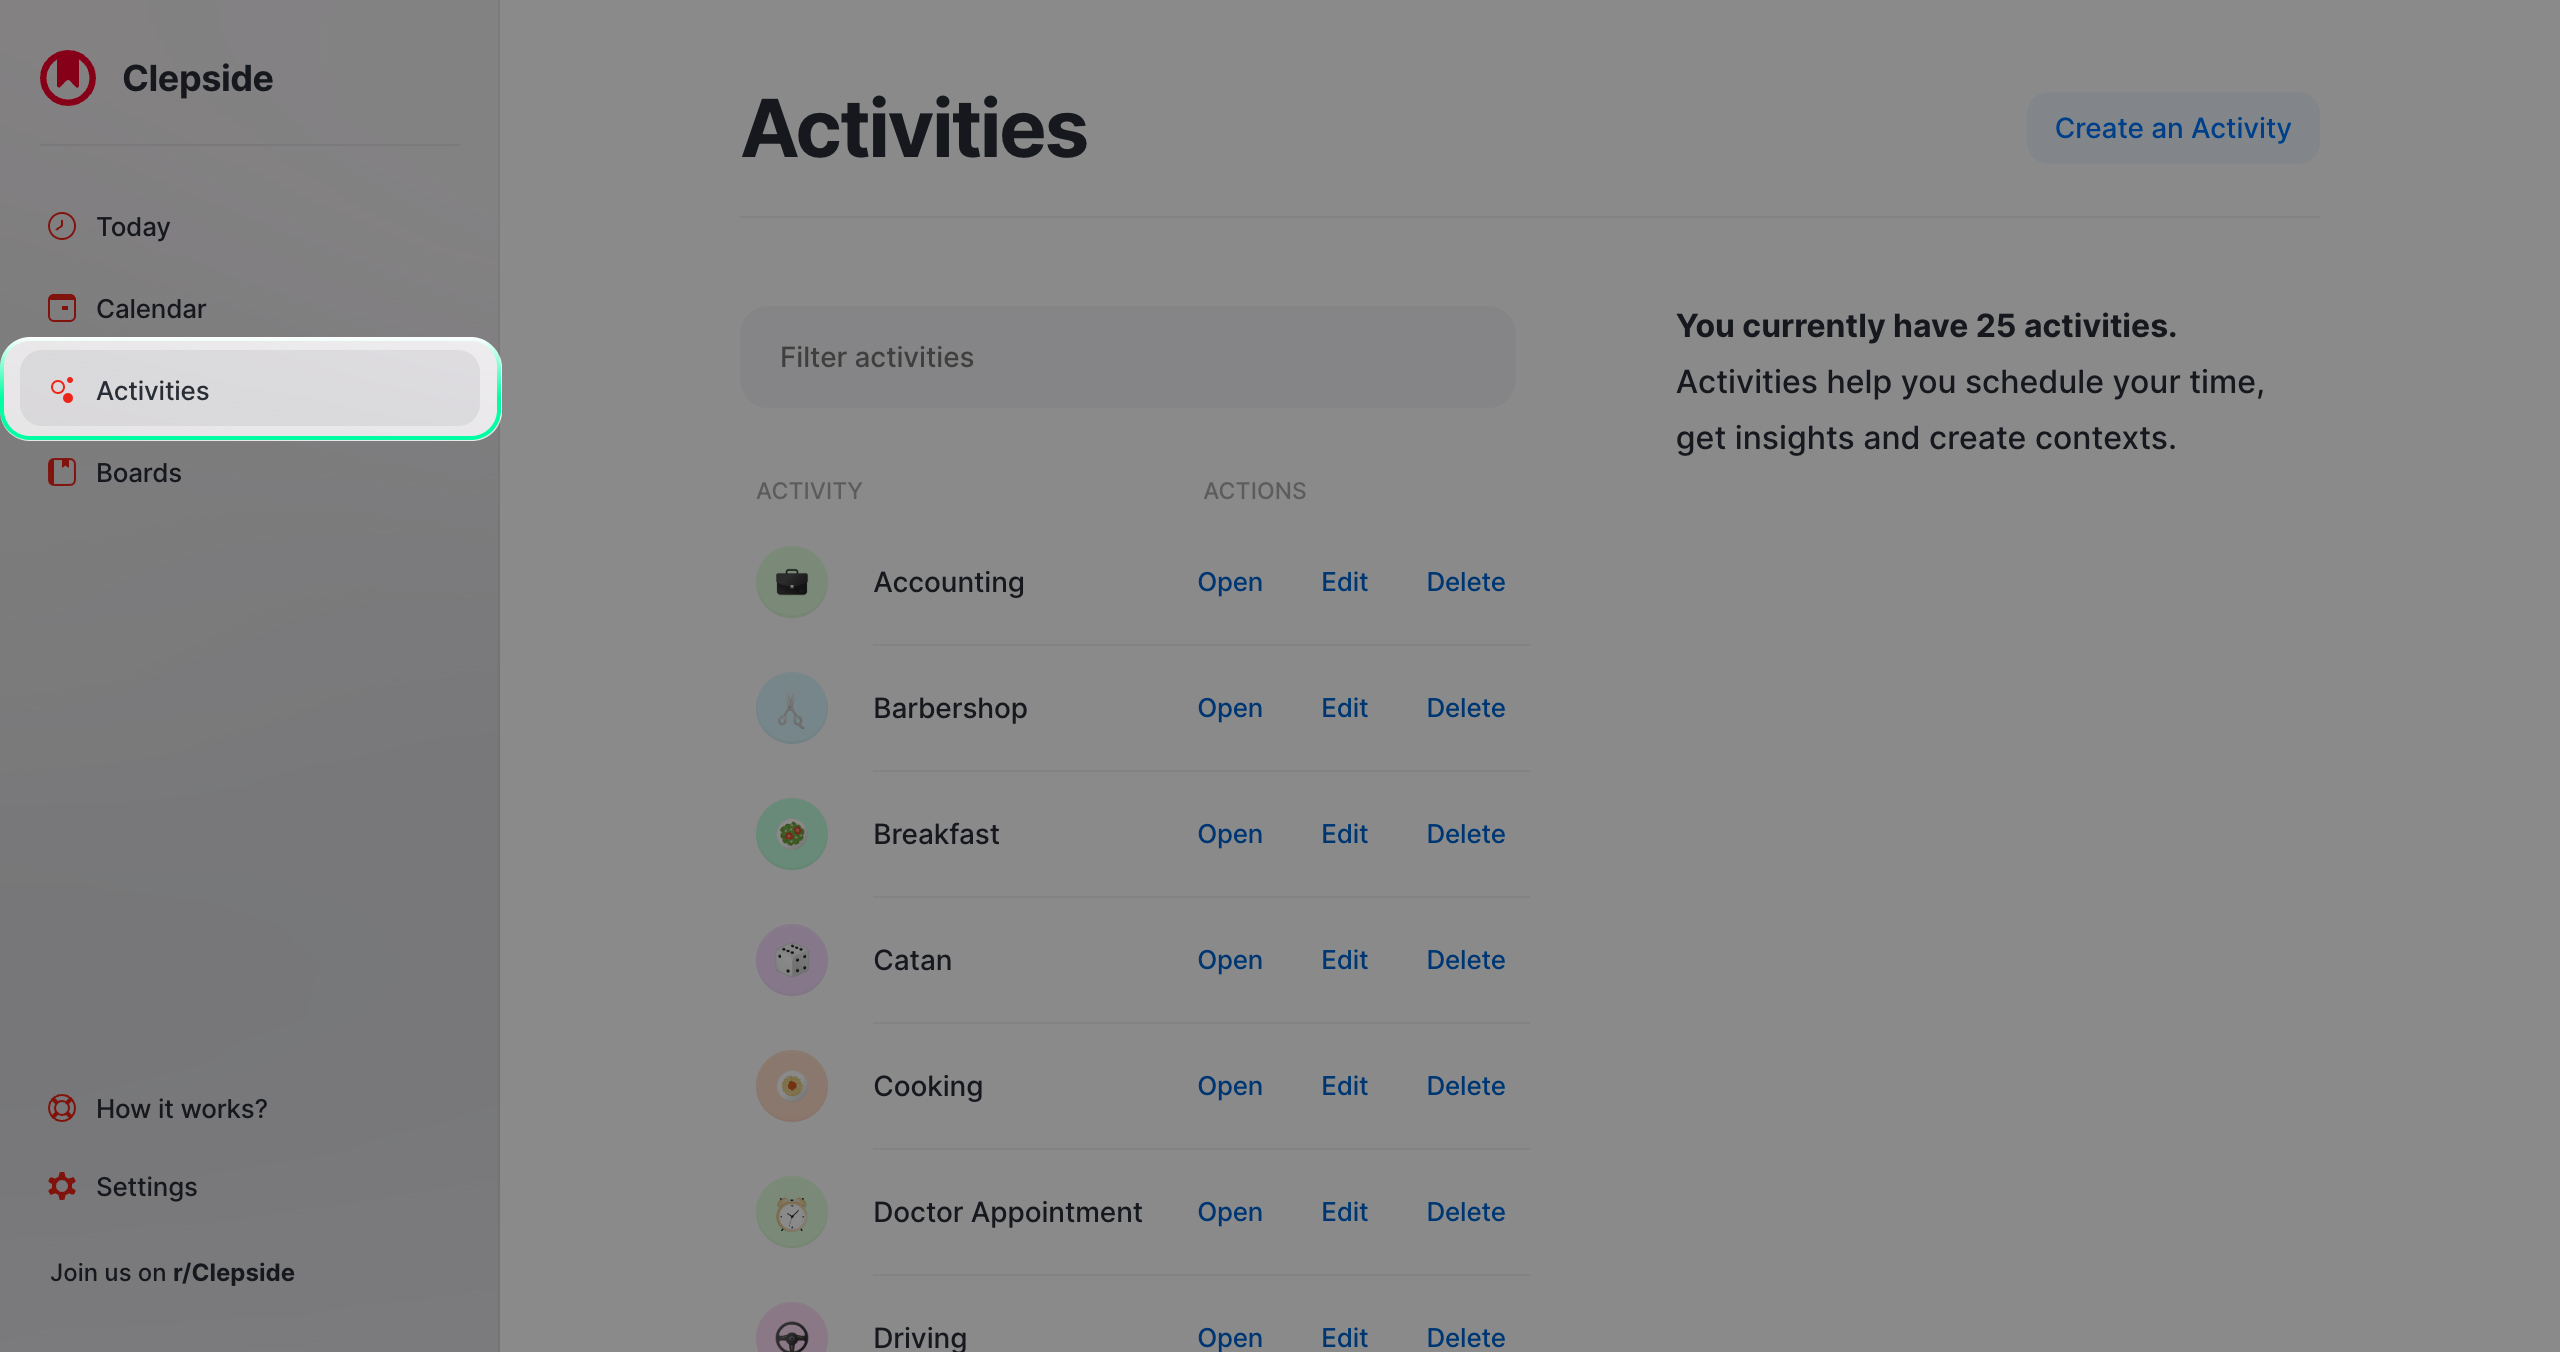
Task: Click the Accounting briefcase icon
Action: click(791, 581)
